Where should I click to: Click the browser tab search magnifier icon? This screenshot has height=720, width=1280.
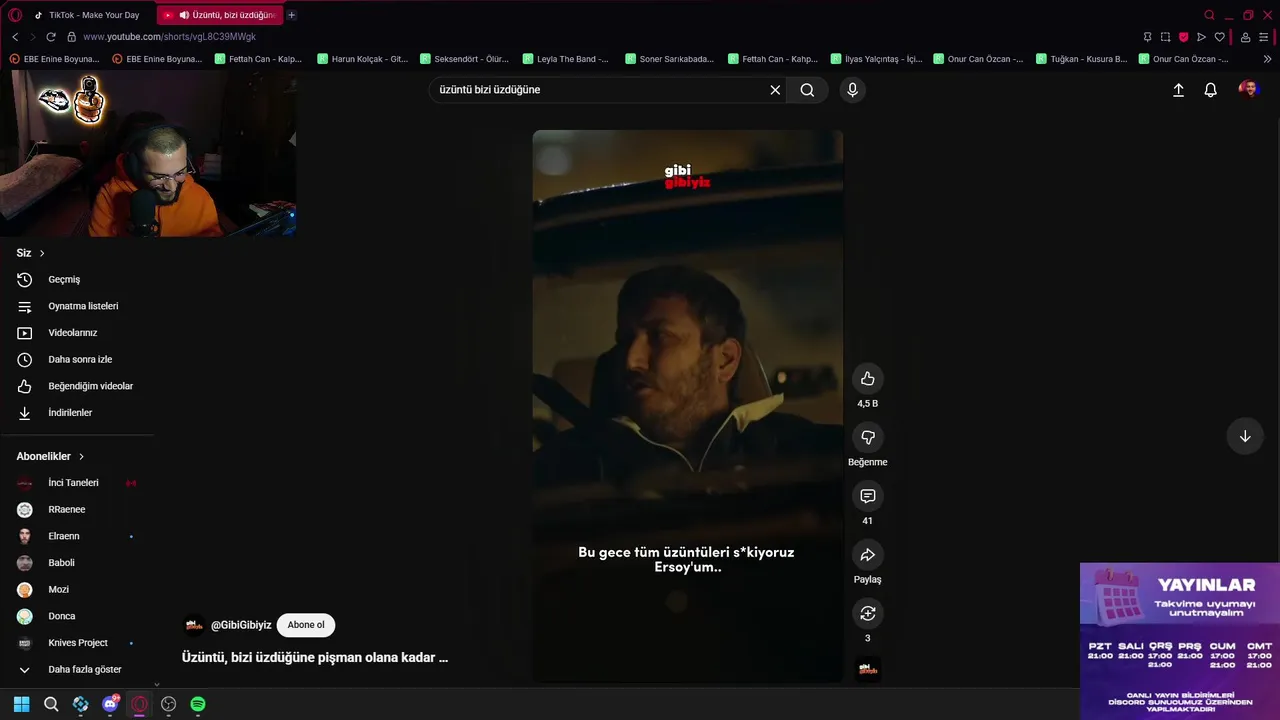pyautogui.click(x=1209, y=15)
